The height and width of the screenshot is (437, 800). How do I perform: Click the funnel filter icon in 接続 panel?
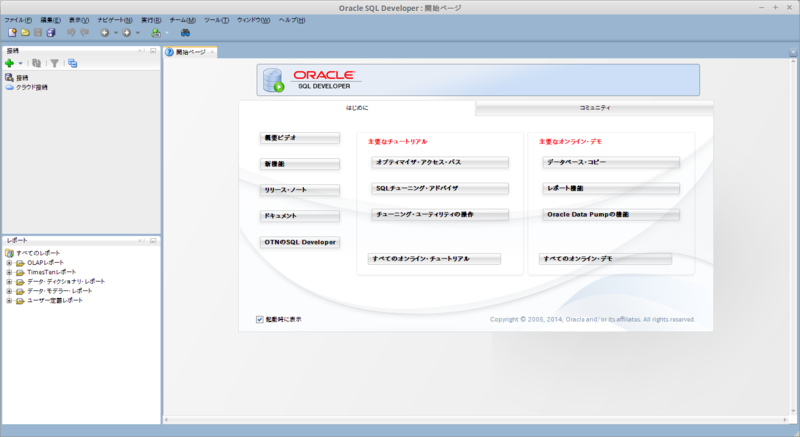click(x=54, y=63)
